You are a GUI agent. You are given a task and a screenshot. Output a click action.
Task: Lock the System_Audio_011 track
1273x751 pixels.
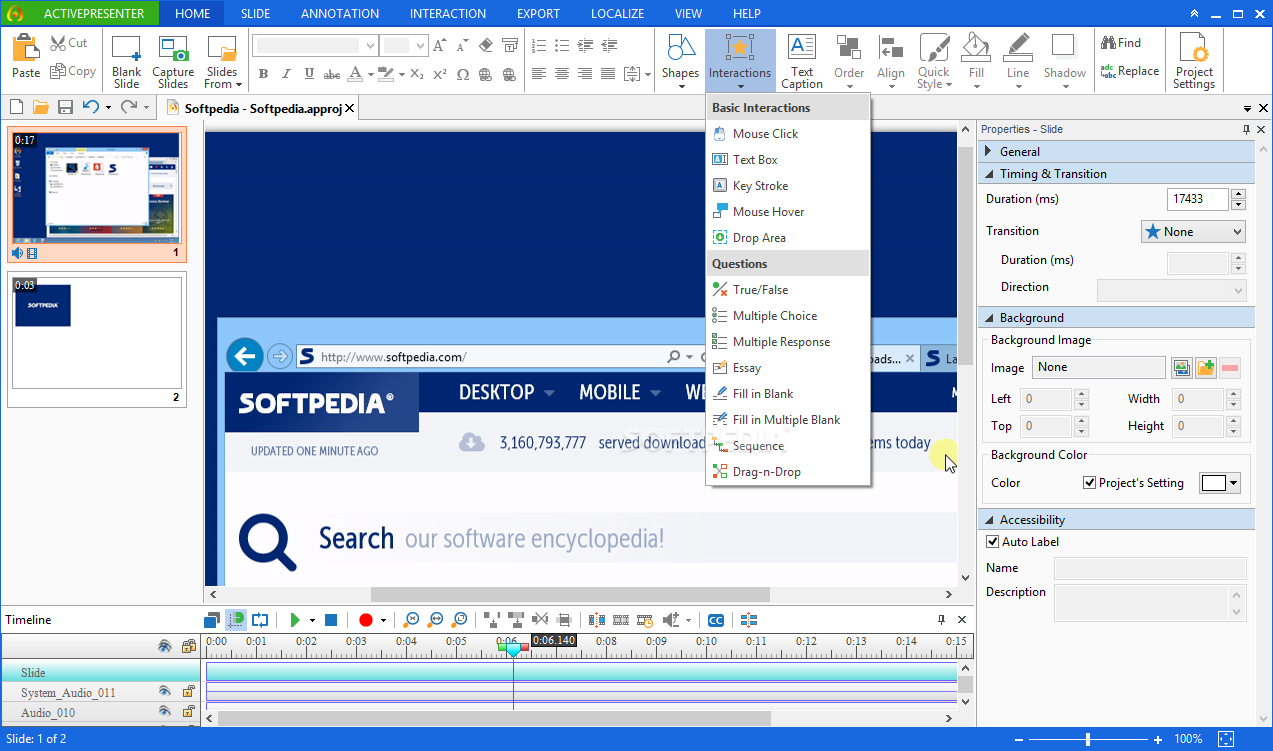pos(188,692)
